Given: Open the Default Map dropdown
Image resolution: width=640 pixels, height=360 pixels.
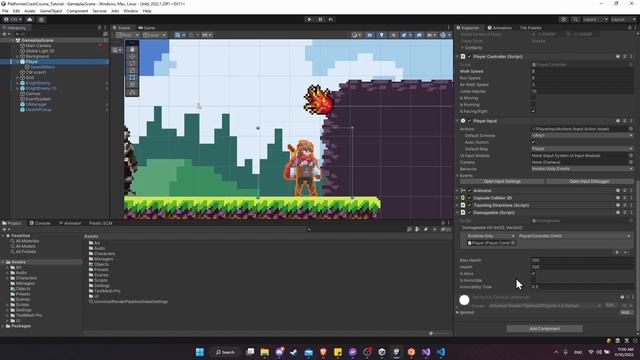Looking at the screenshot, I should point(582,149).
